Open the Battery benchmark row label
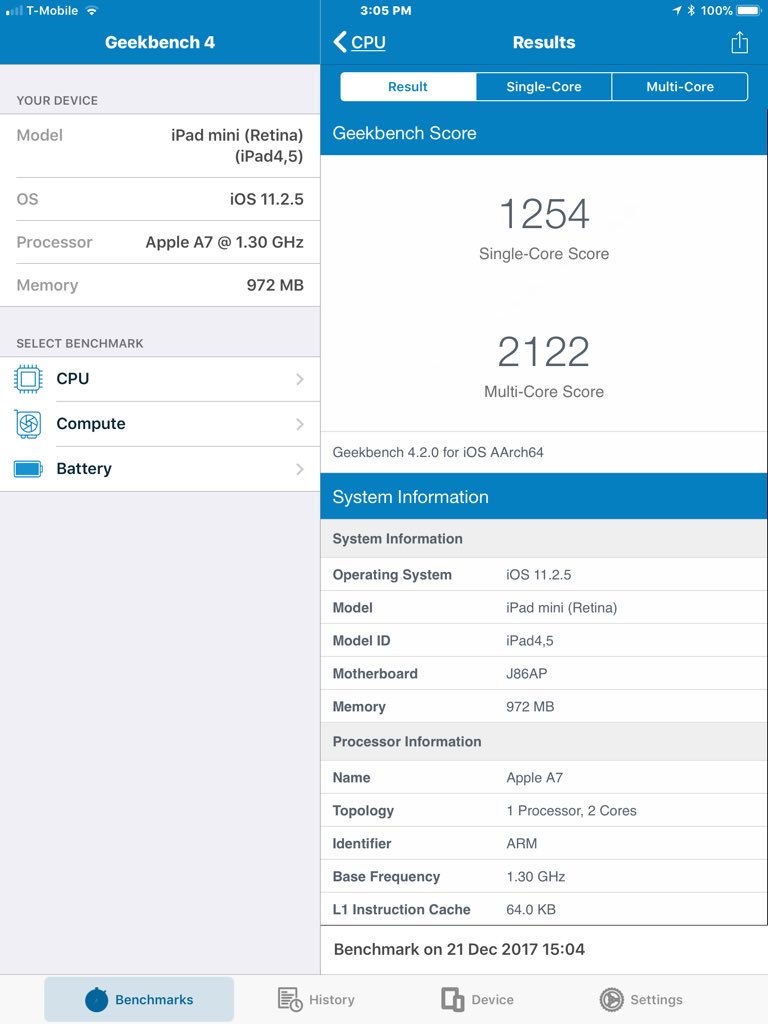 pos(84,469)
